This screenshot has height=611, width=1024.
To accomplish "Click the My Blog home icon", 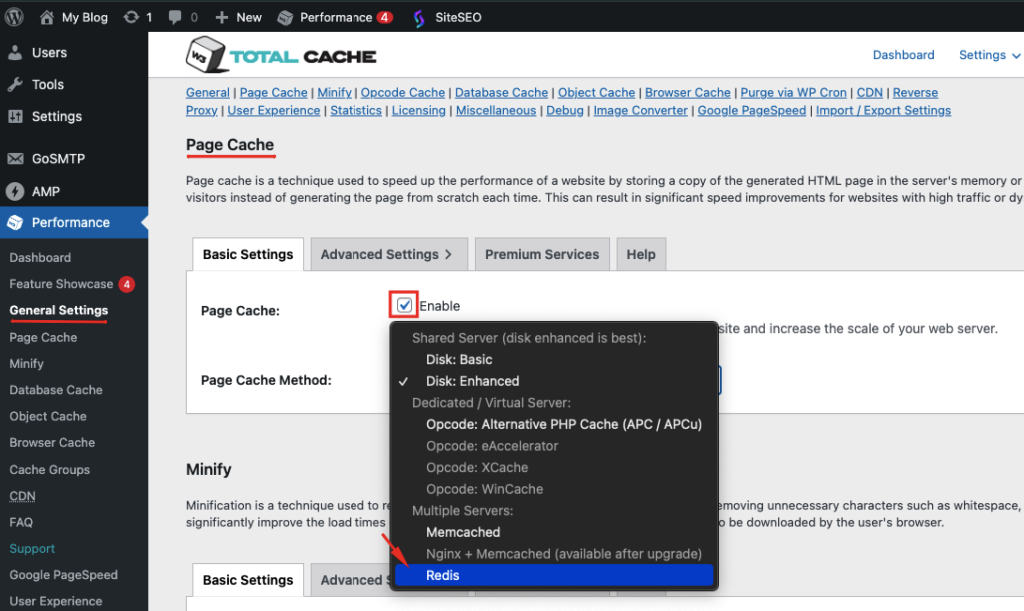I will (x=46, y=17).
